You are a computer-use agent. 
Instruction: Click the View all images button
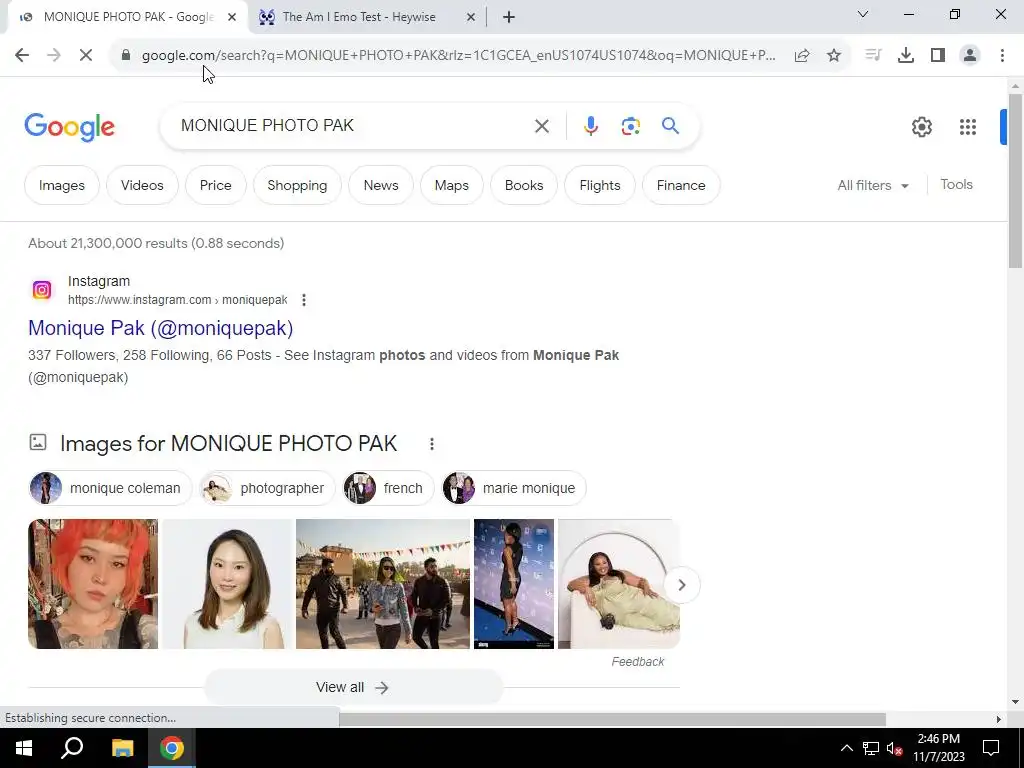pyautogui.click(x=353, y=687)
